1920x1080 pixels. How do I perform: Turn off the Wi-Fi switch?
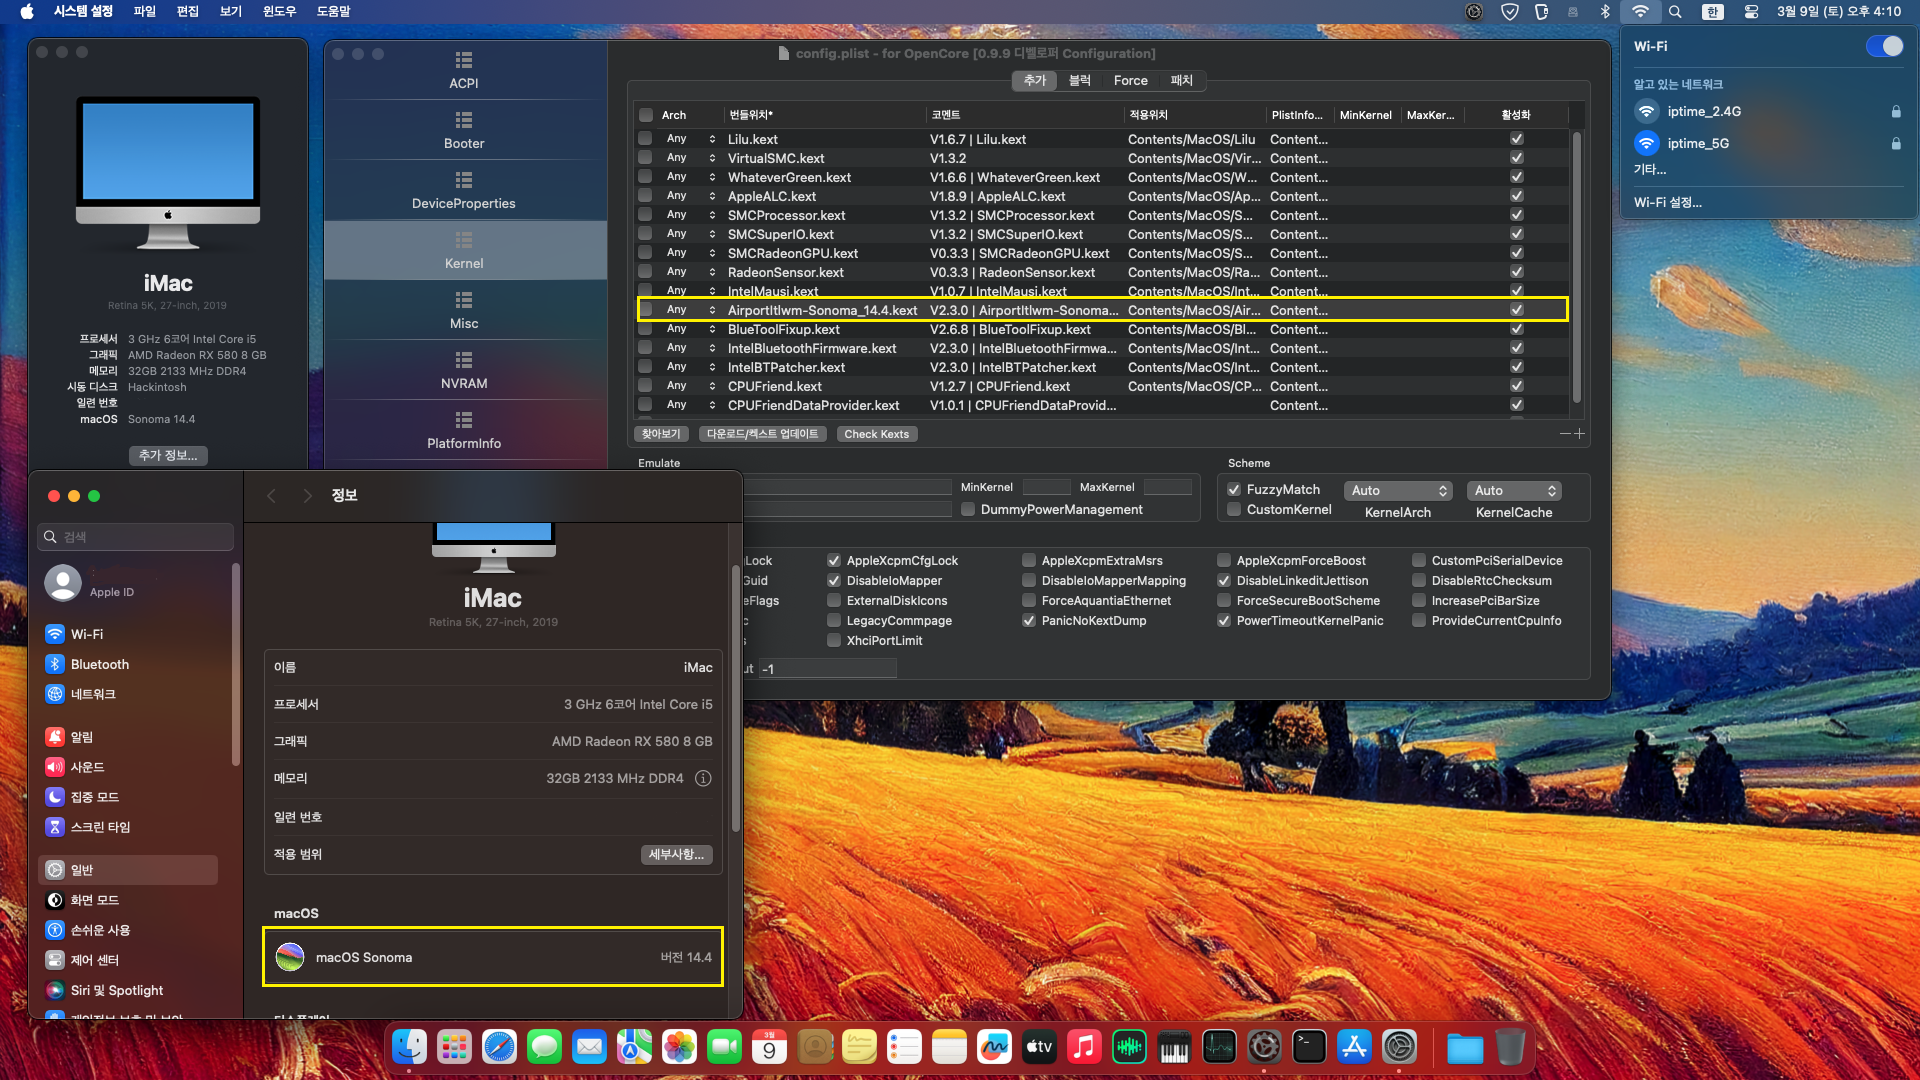(1884, 47)
